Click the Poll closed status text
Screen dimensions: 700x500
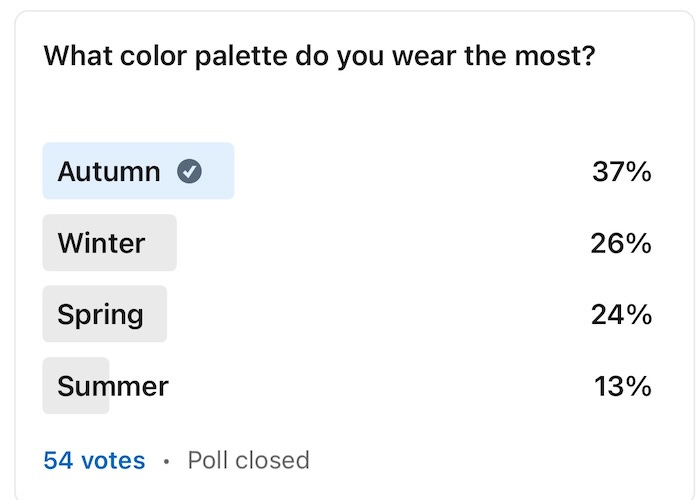(x=248, y=460)
